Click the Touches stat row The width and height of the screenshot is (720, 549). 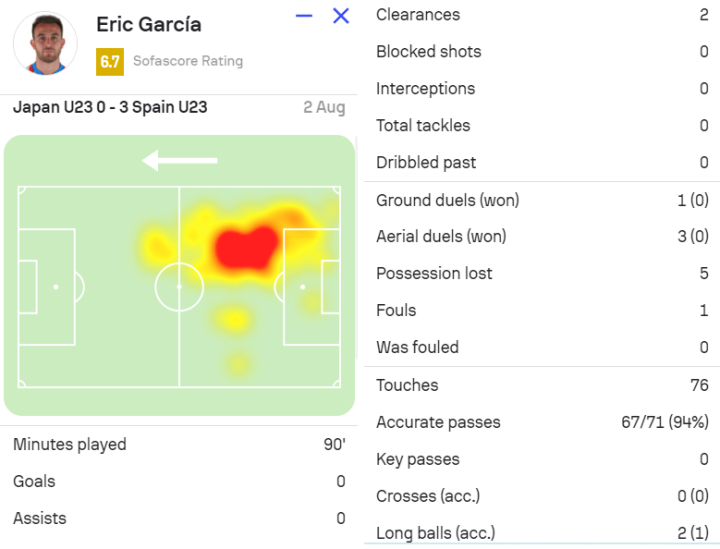click(541, 385)
